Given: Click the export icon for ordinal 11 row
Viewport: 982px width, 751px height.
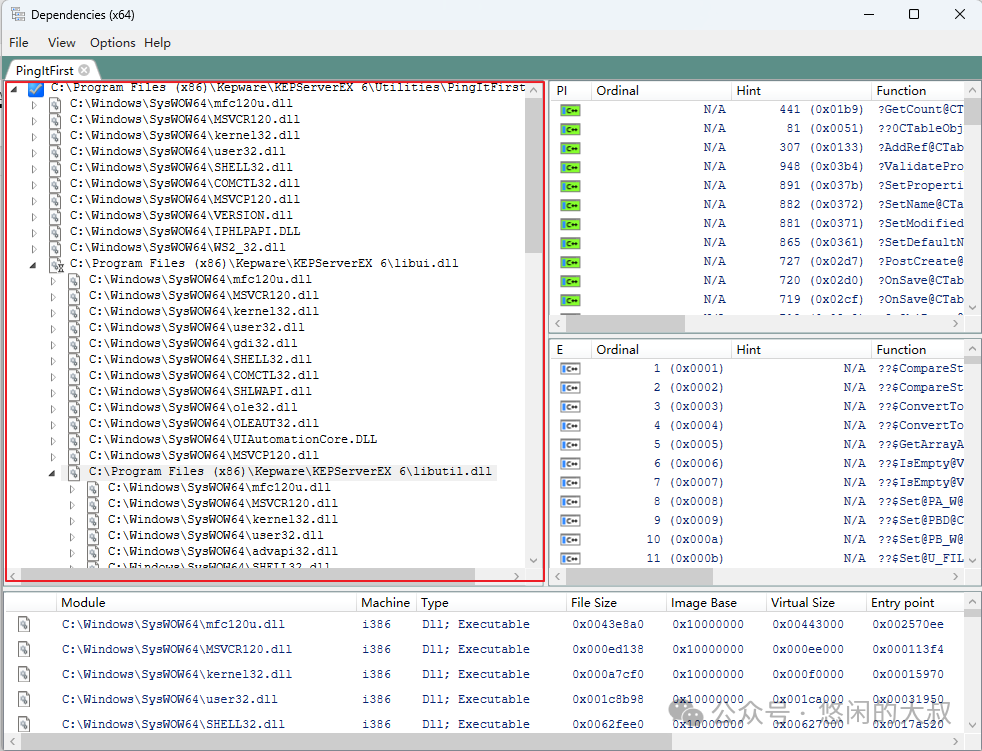Looking at the screenshot, I should point(570,559).
